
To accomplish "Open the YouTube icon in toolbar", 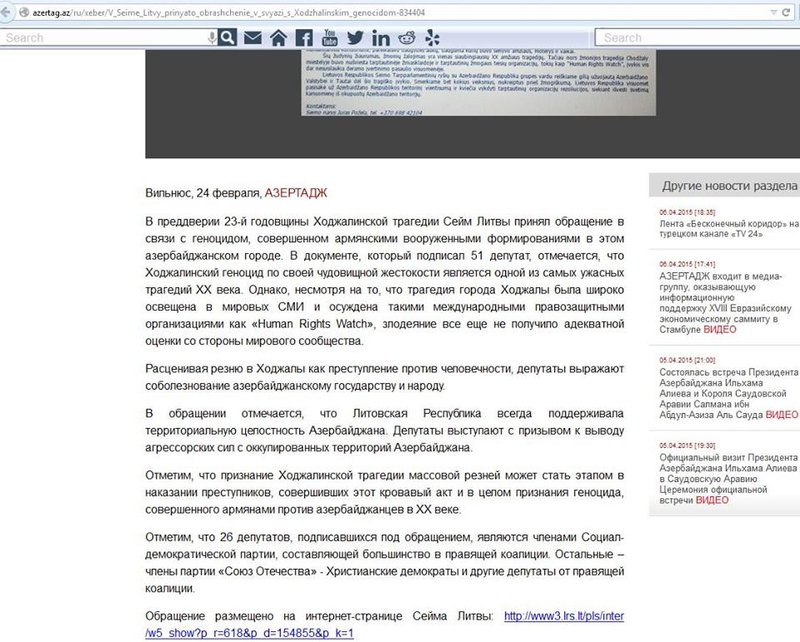I will tap(329, 38).
